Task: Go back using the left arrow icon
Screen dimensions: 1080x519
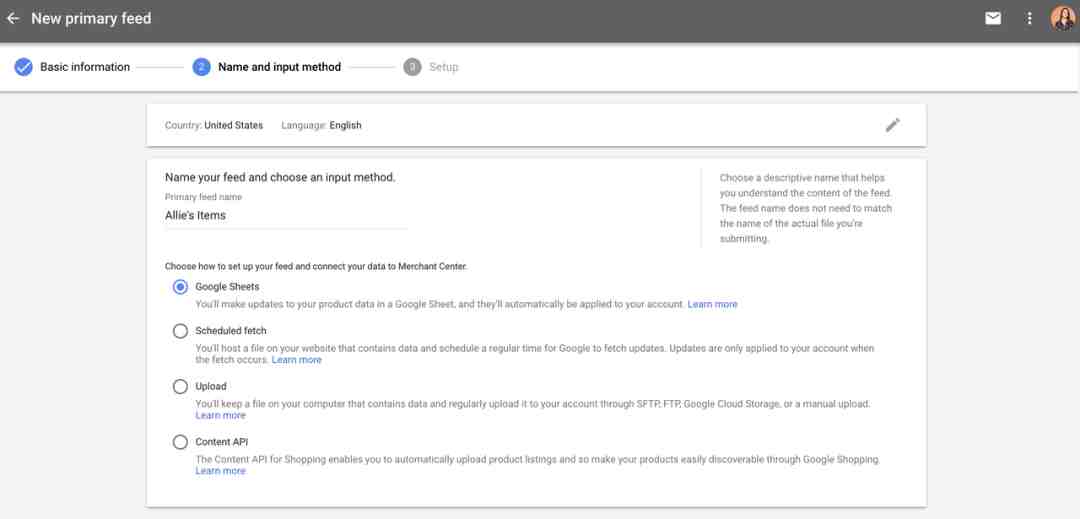Action: (12, 19)
